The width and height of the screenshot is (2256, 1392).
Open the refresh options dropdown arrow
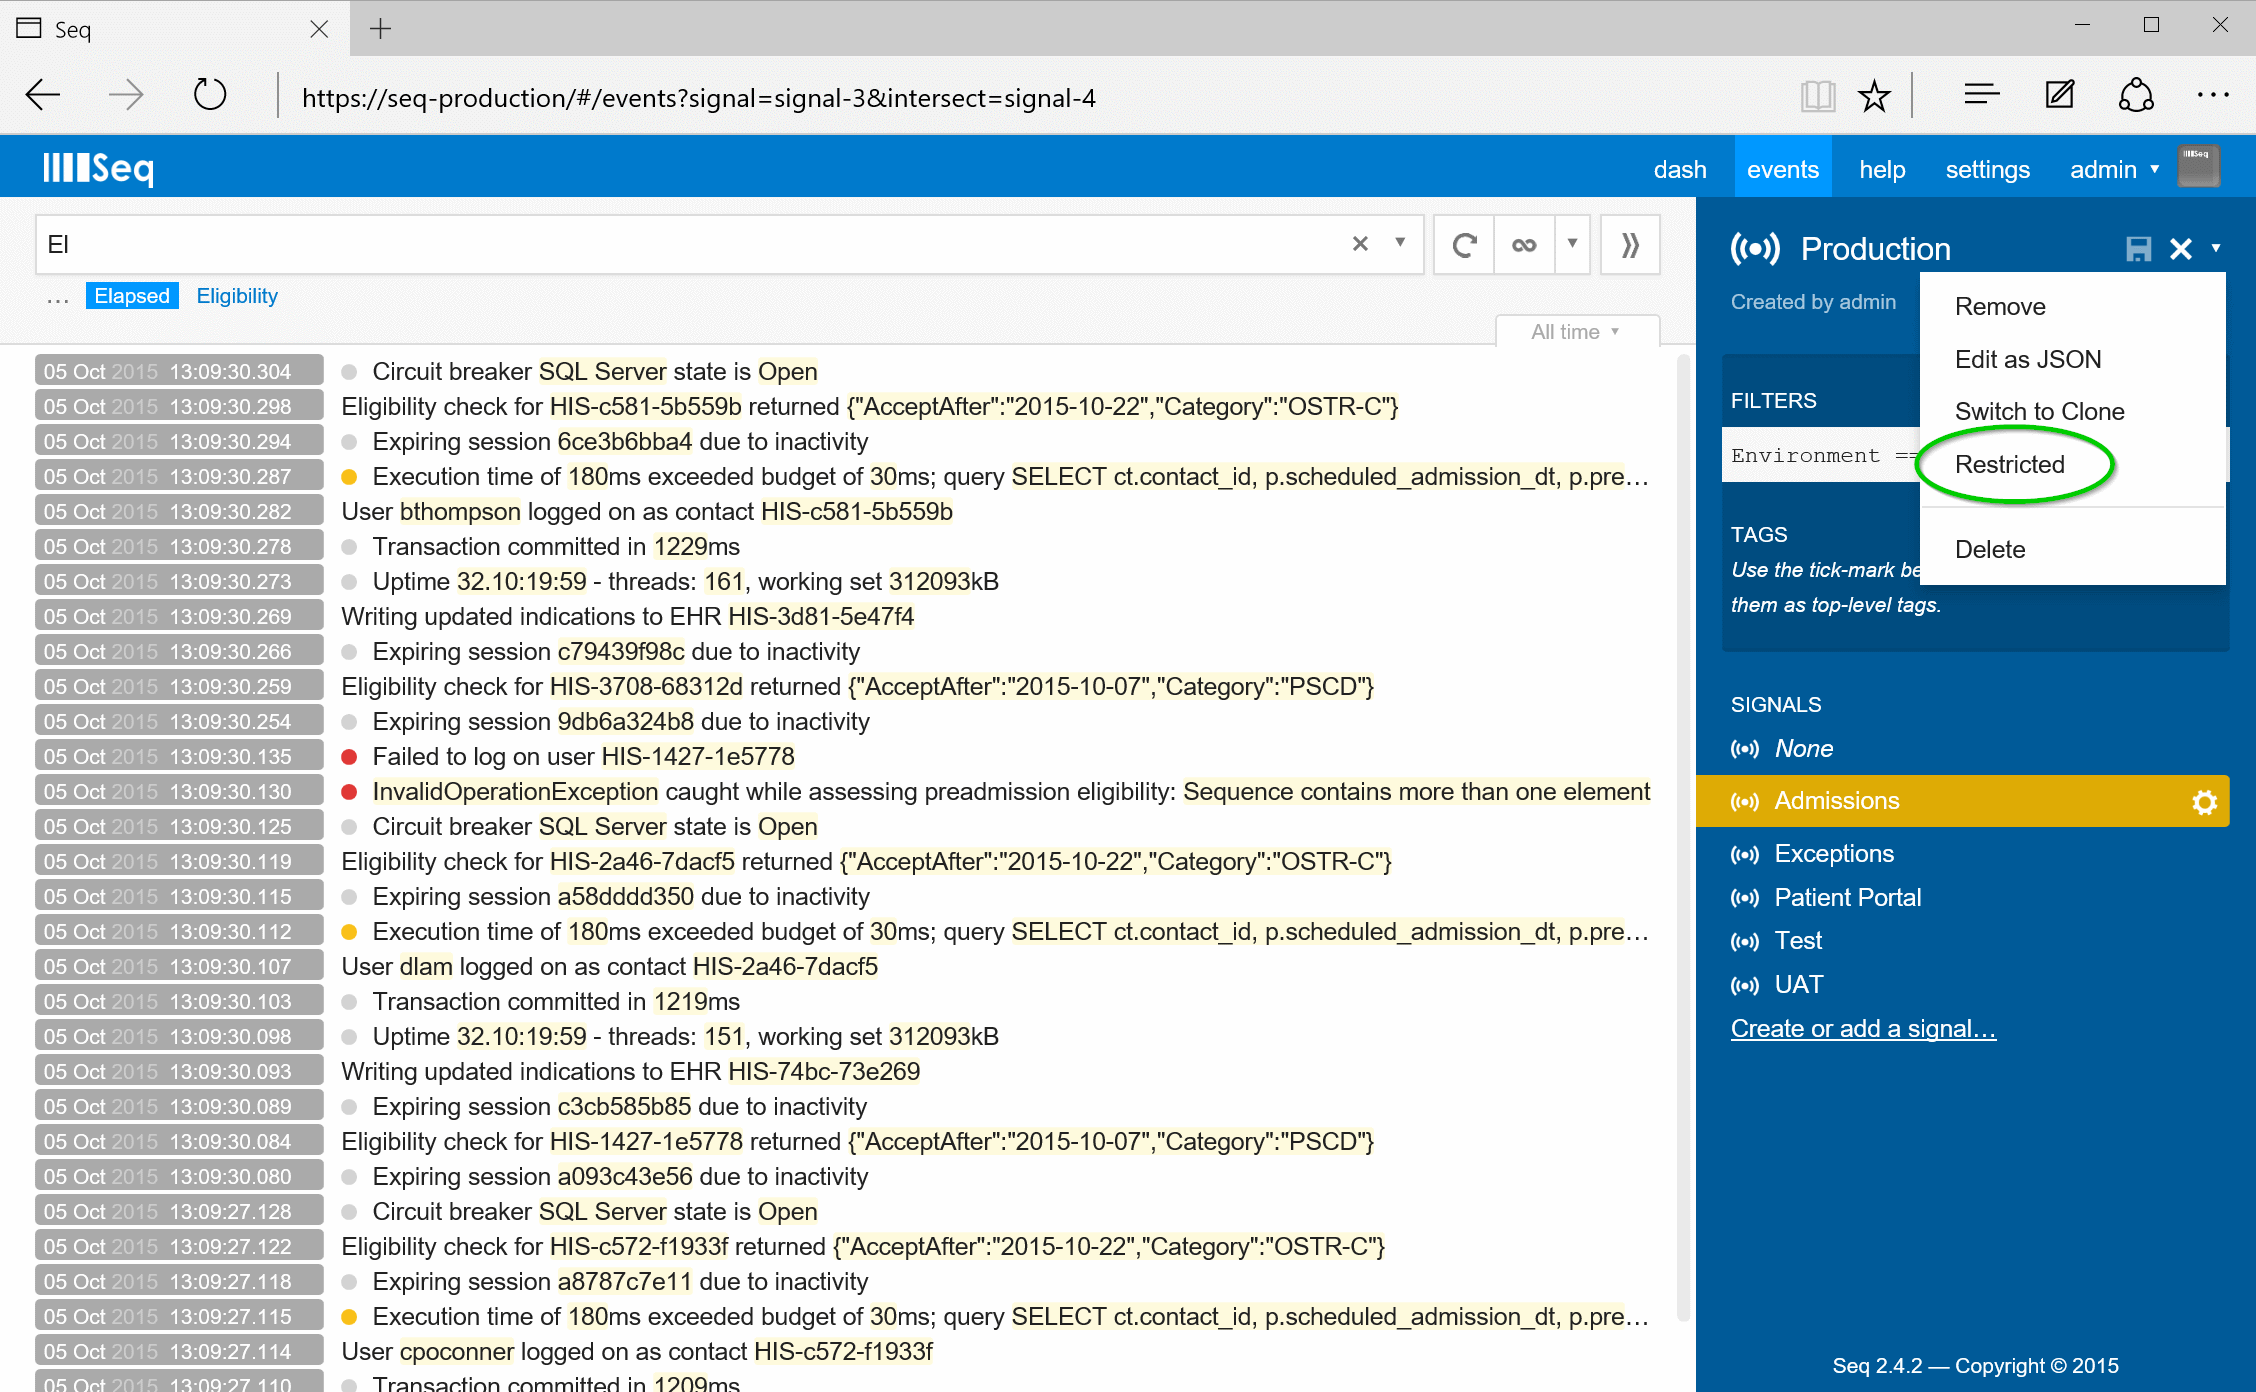pos(1572,245)
